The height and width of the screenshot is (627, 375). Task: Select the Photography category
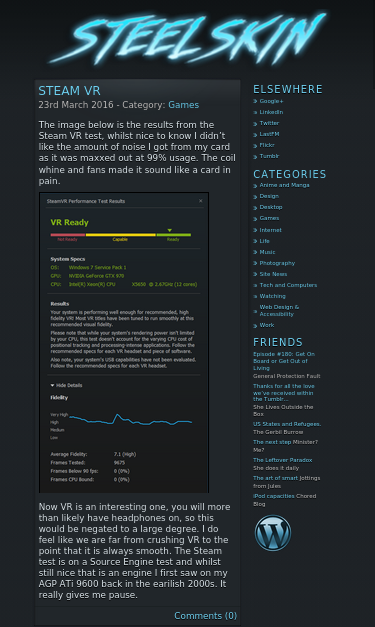click(x=277, y=263)
